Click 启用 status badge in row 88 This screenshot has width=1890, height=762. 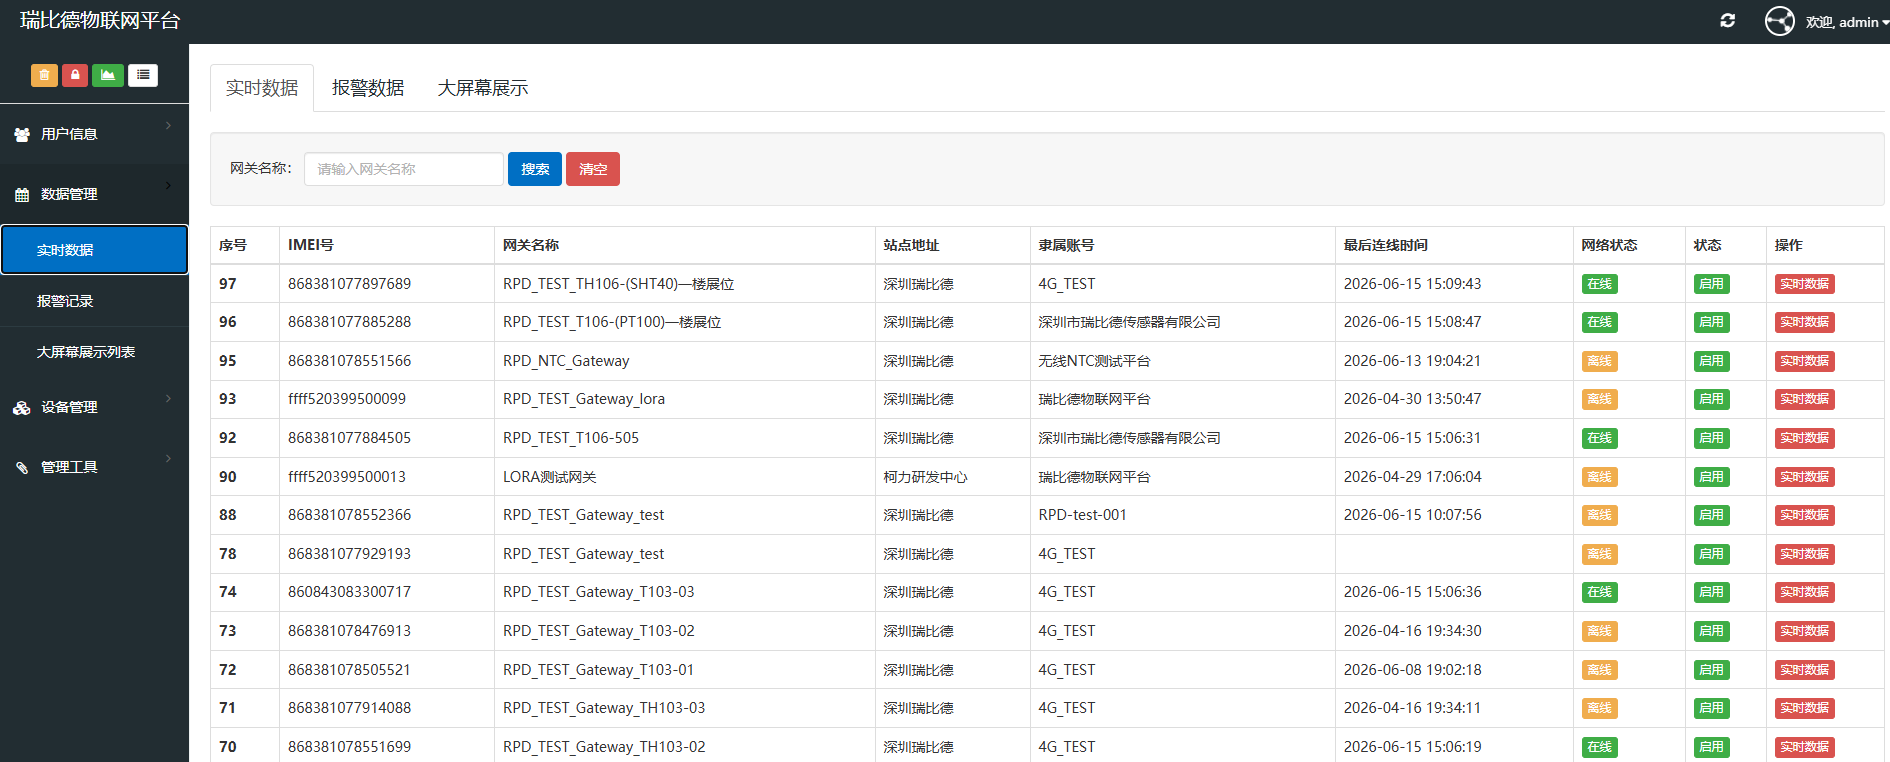click(1711, 515)
